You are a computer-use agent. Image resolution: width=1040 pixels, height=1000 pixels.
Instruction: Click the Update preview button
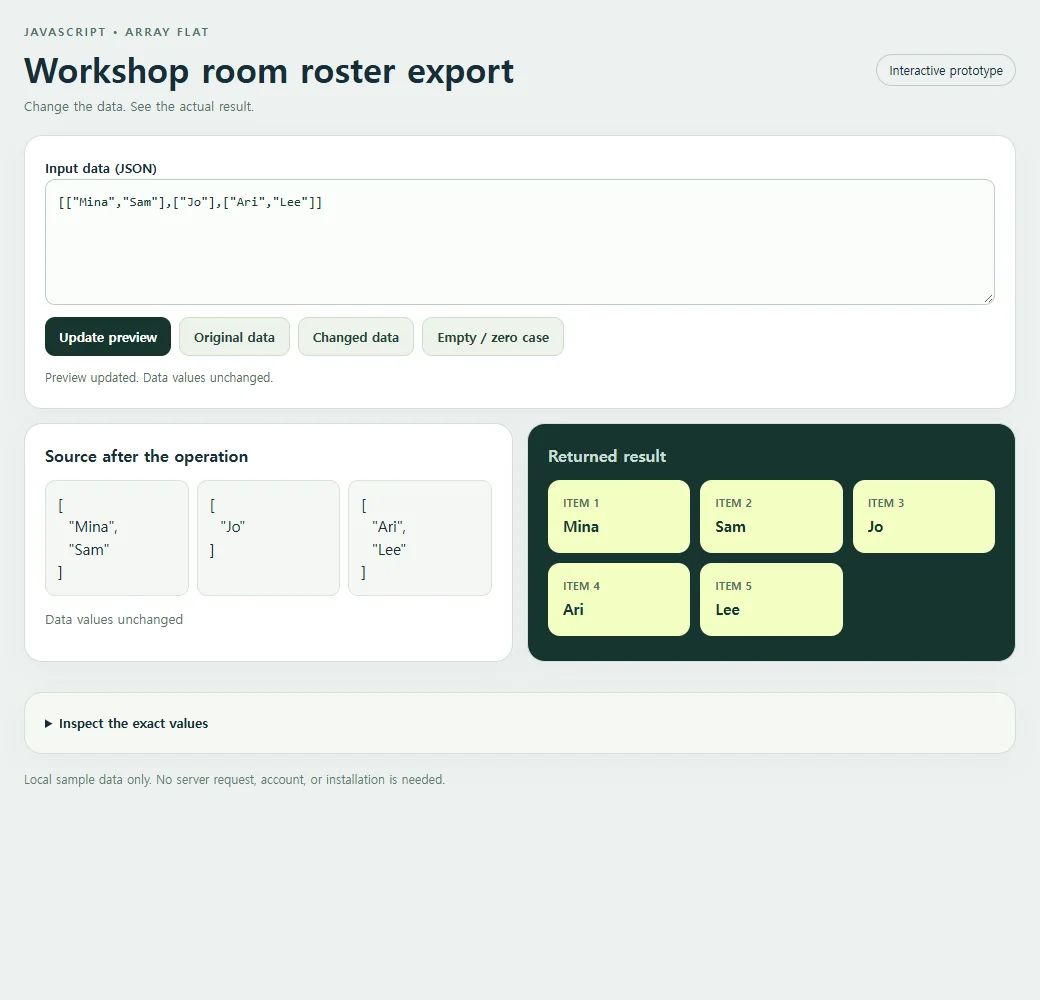(x=108, y=337)
